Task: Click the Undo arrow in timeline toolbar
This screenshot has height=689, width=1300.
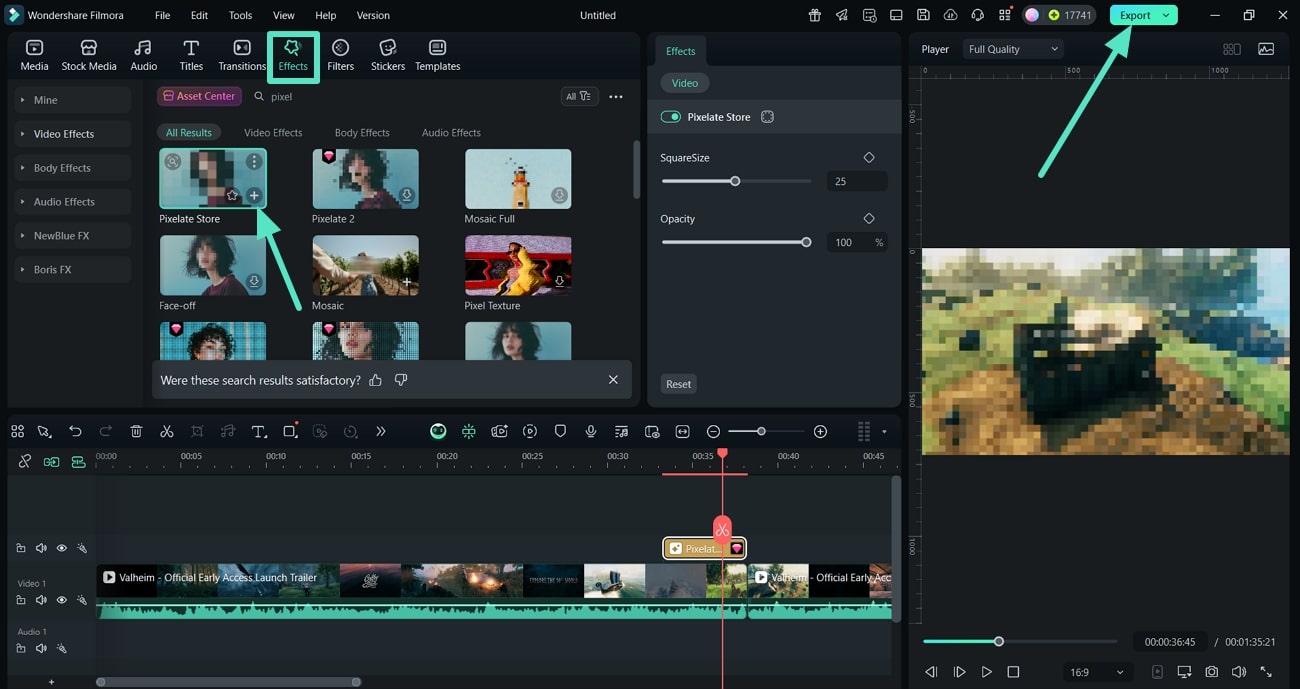Action: tap(75, 431)
